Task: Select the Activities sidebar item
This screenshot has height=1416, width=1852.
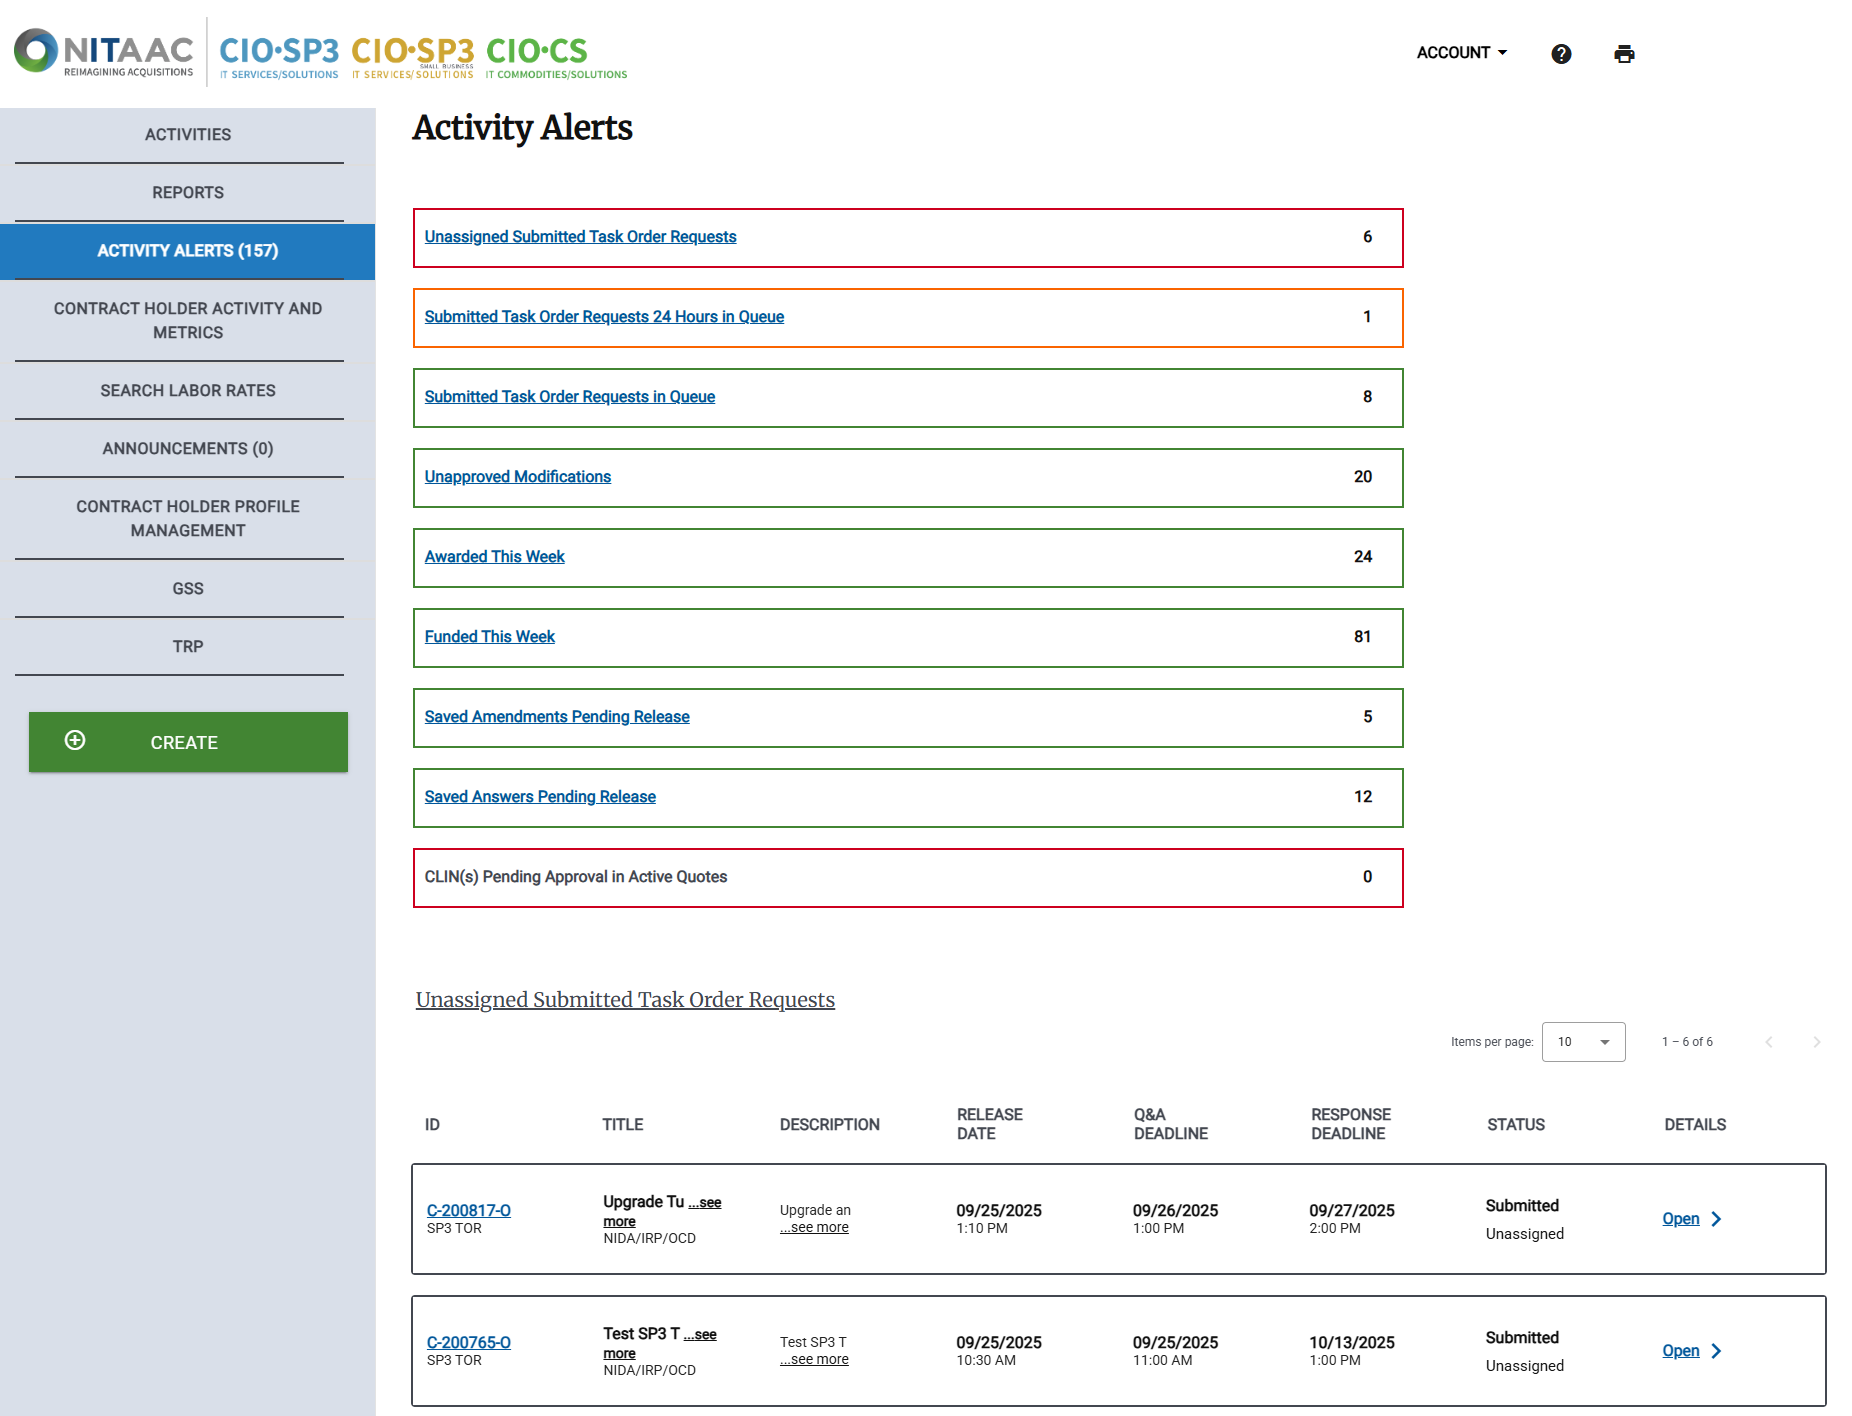Action: [187, 134]
